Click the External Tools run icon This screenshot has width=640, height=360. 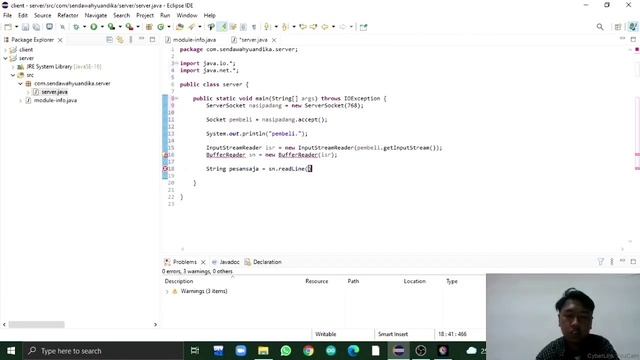click(129, 27)
